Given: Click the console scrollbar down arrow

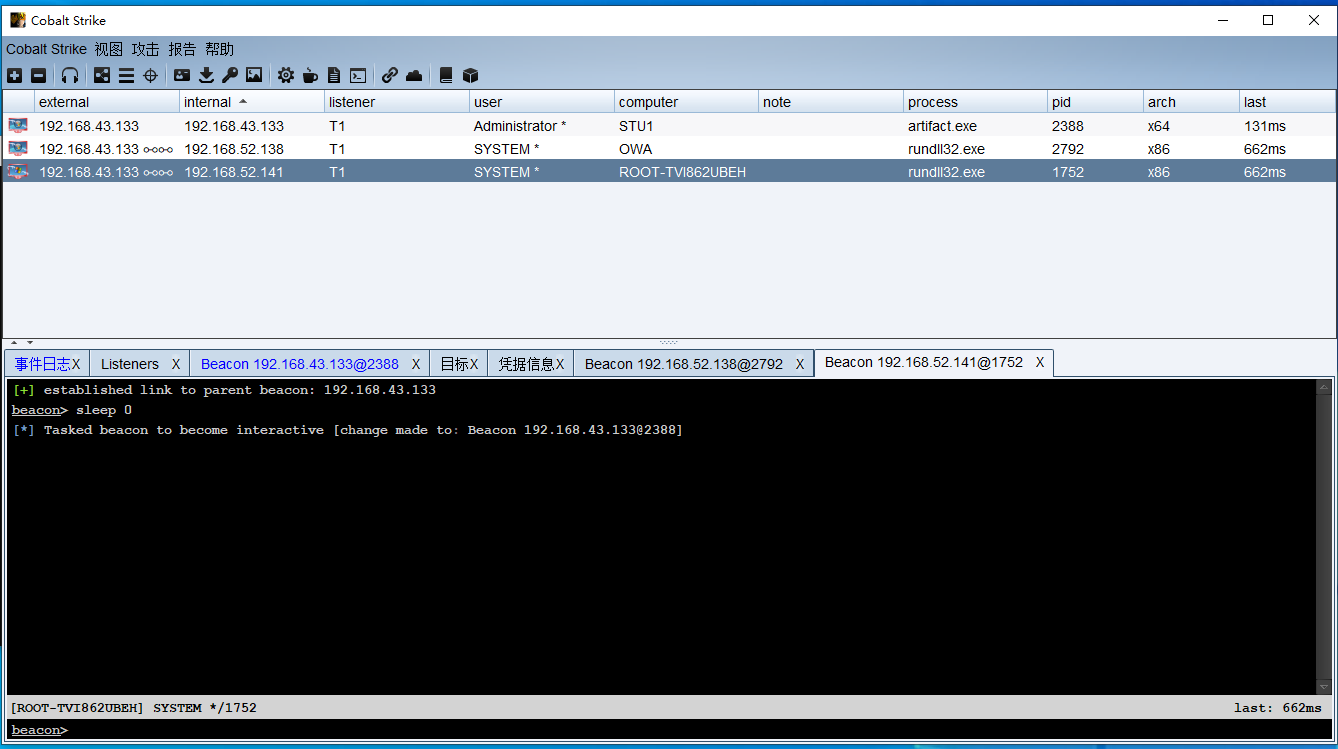Looking at the screenshot, I should coord(1325,687).
